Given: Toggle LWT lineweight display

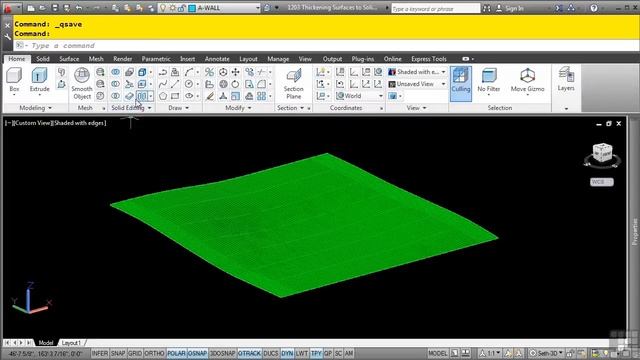Looking at the screenshot, I should click(302, 353).
